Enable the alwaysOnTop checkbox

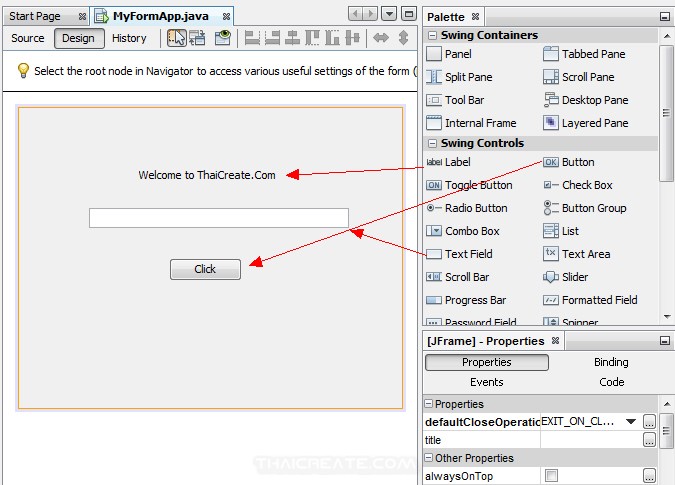click(x=551, y=476)
